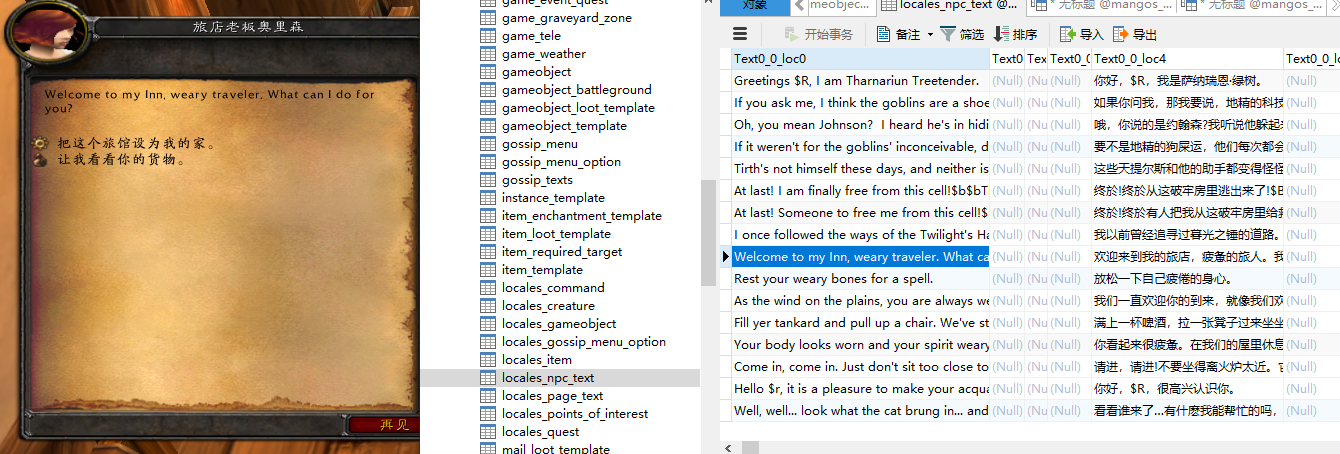This screenshot has width=1340, height=454.
Task: Open the gameobject_battleground table
Action: click(576, 90)
